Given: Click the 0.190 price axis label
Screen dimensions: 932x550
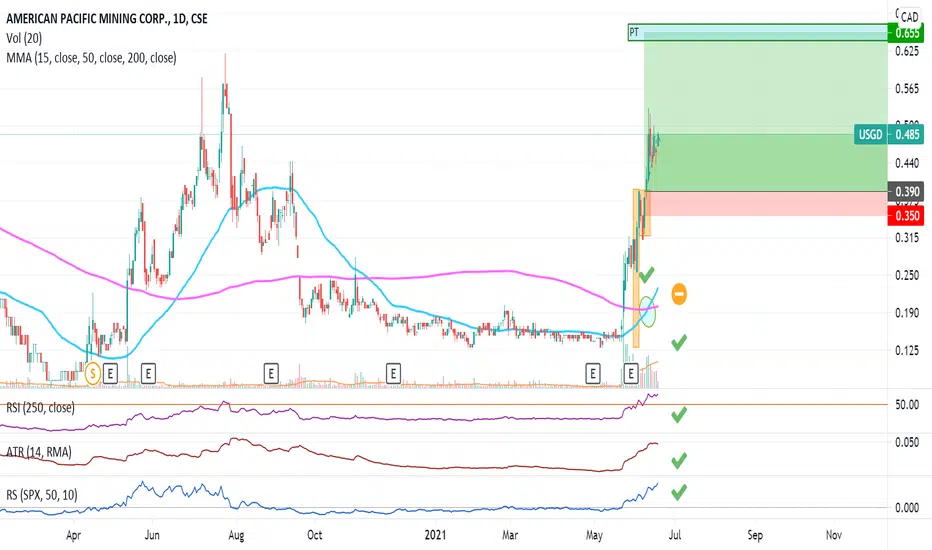Looking at the screenshot, I should click(907, 313).
